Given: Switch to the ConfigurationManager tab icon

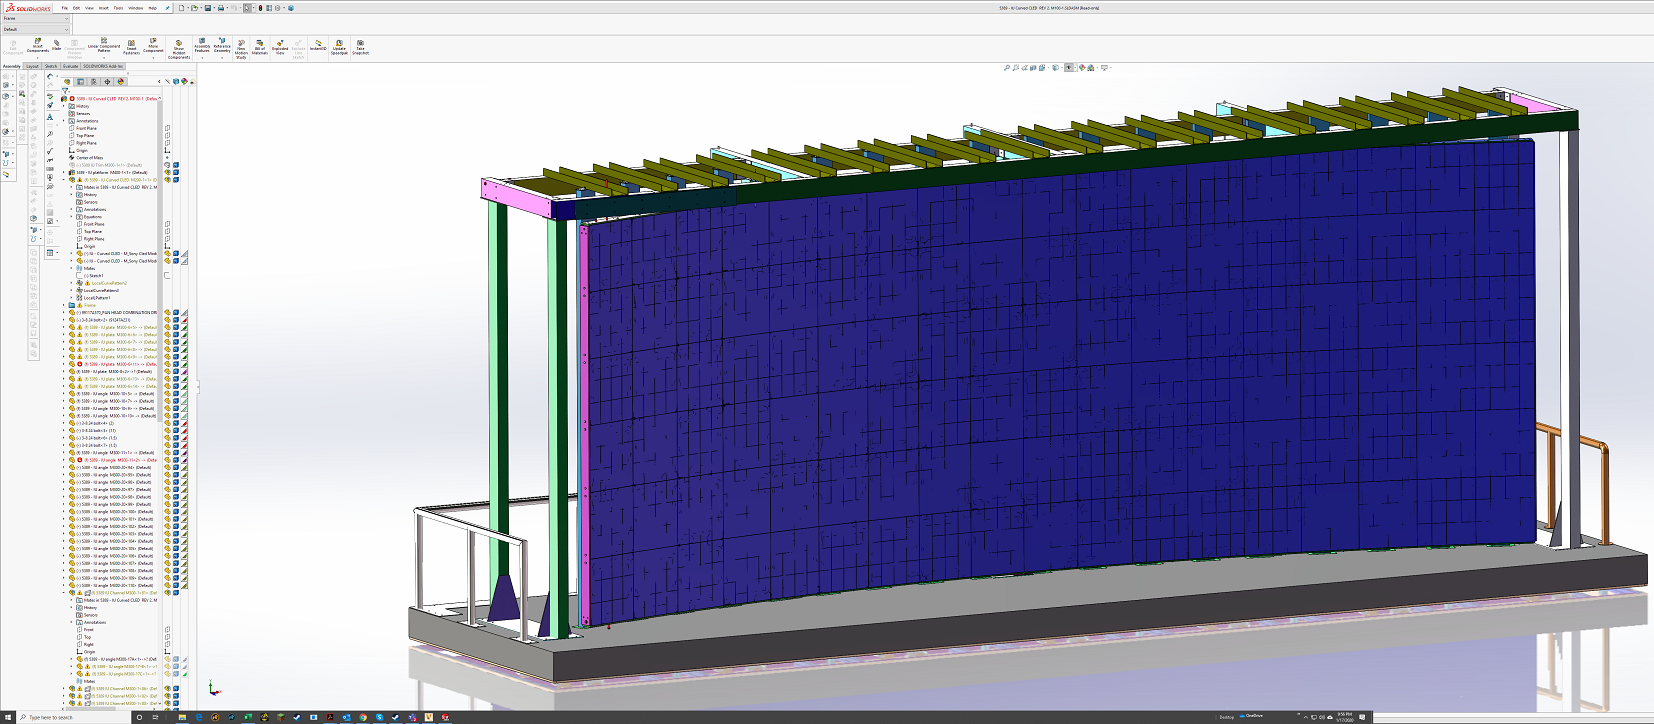Looking at the screenshot, I should pyautogui.click(x=94, y=82).
